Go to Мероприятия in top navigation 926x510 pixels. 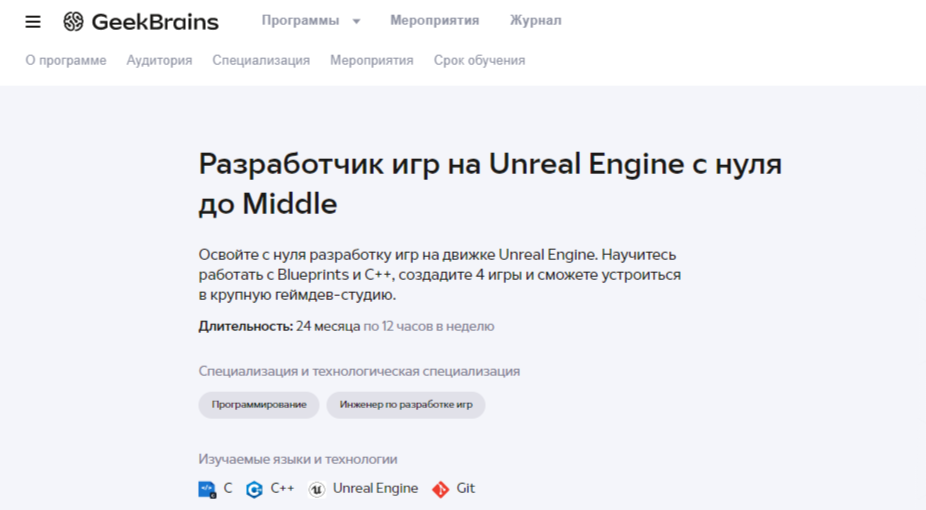(x=435, y=21)
